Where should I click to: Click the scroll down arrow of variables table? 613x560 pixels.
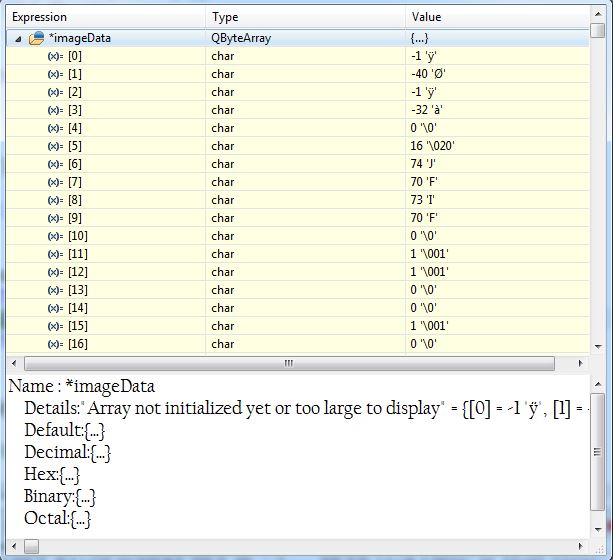coord(598,346)
